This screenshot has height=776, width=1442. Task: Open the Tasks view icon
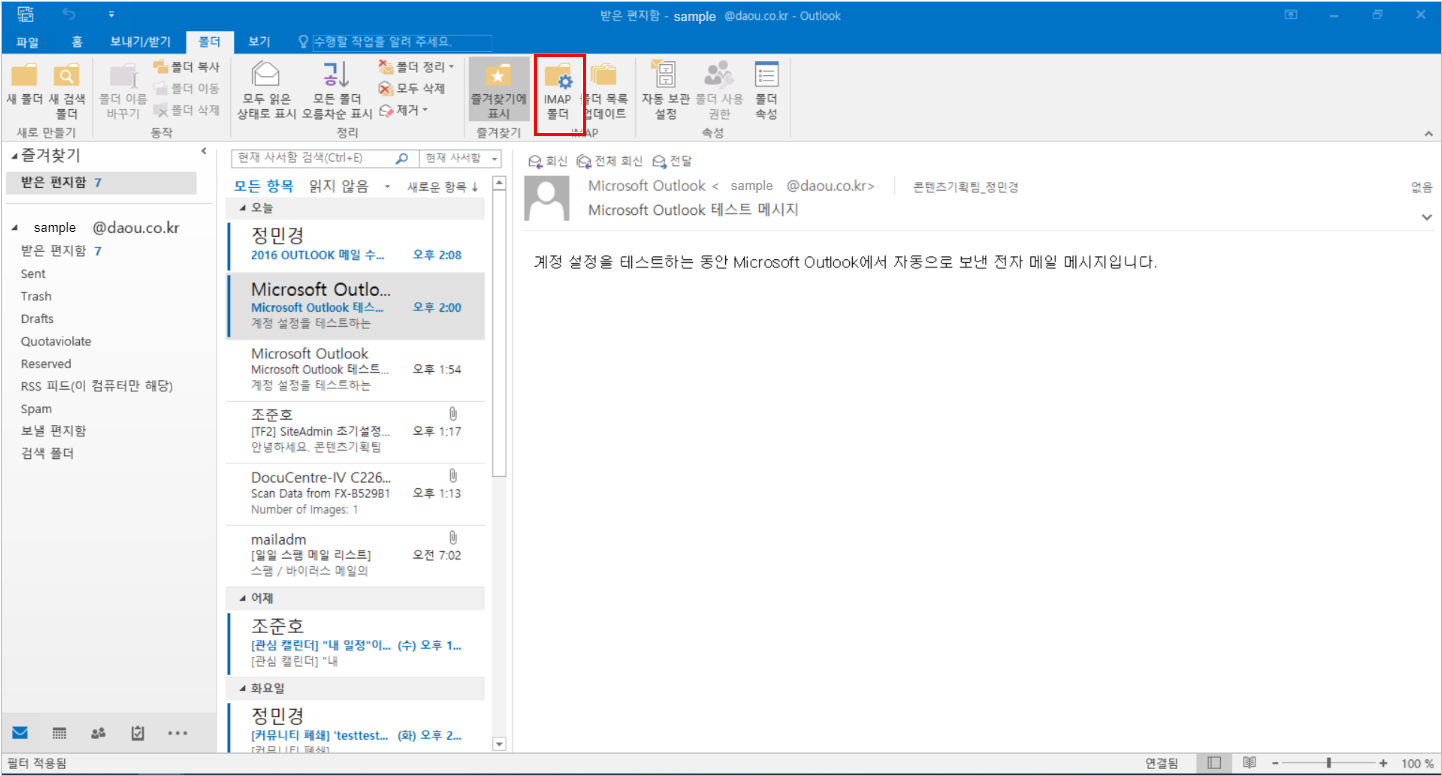[x=138, y=733]
